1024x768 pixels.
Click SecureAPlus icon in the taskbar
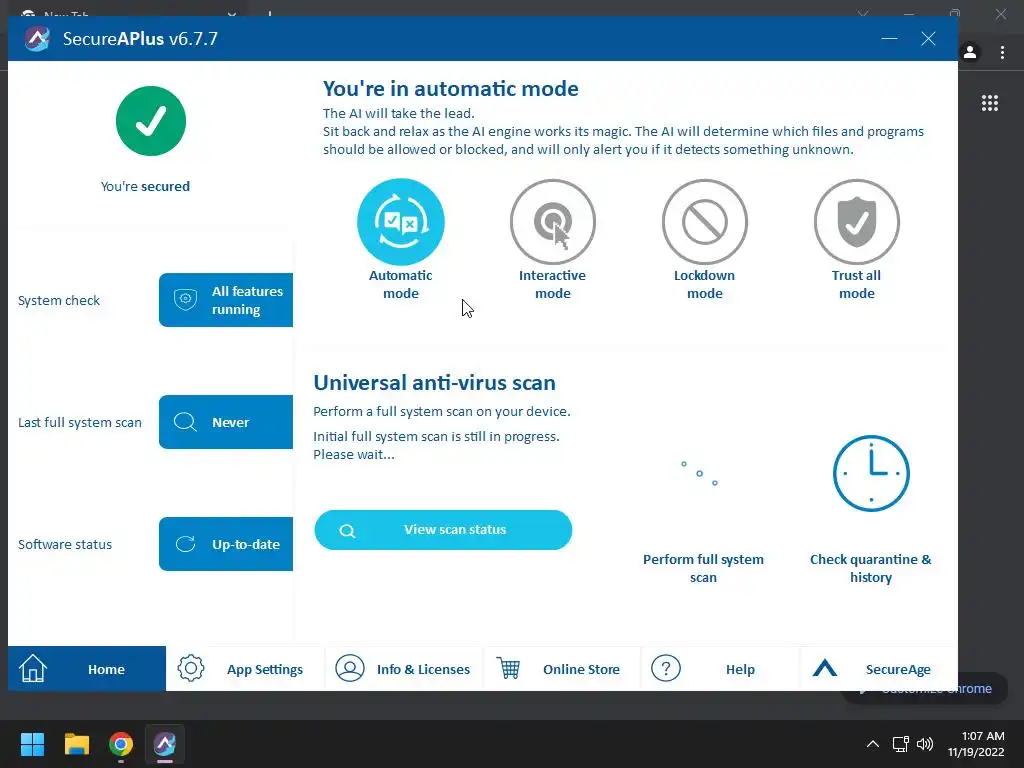coord(165,744)
